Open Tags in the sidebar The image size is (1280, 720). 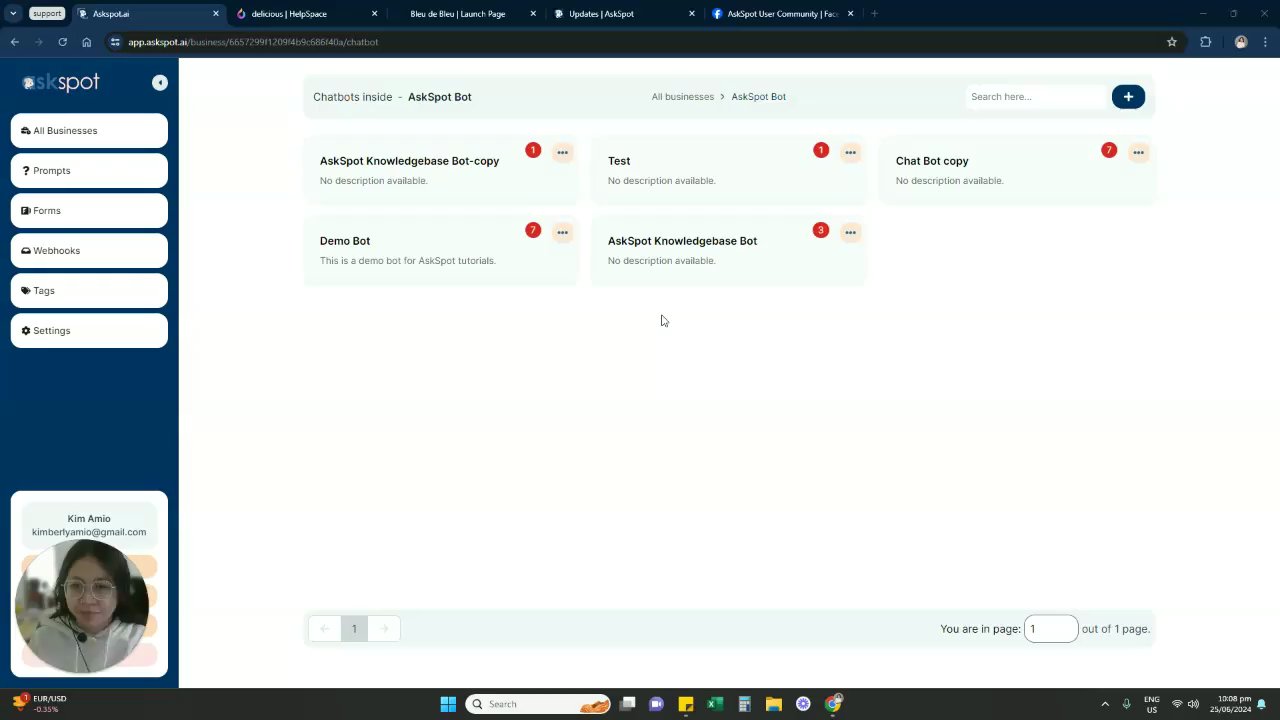coord(89,291)
